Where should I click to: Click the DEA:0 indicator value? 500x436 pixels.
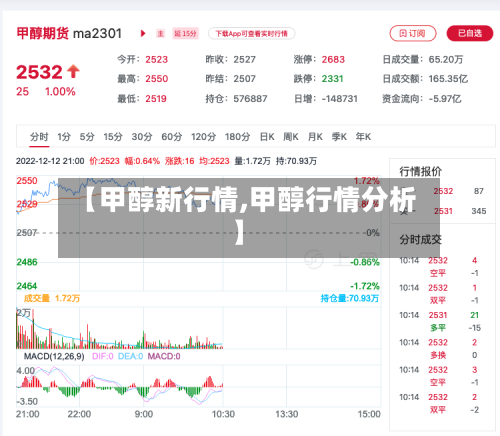tap(130, 356)
